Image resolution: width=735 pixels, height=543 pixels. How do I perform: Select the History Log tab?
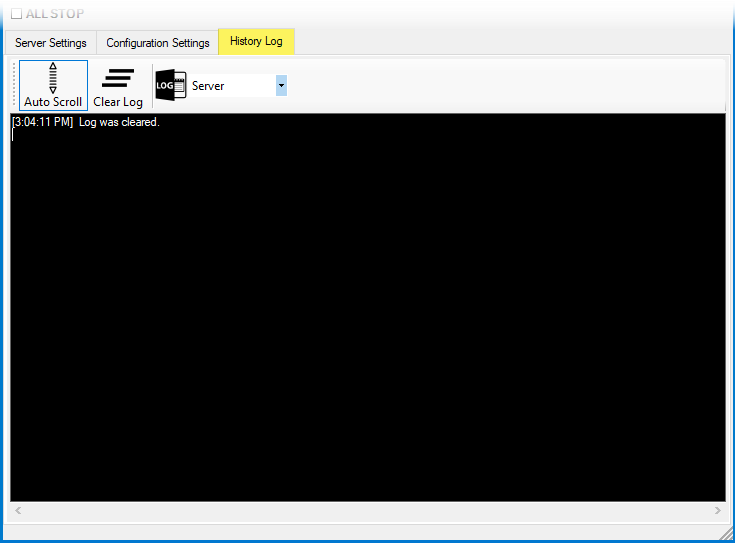pos(256,41)
